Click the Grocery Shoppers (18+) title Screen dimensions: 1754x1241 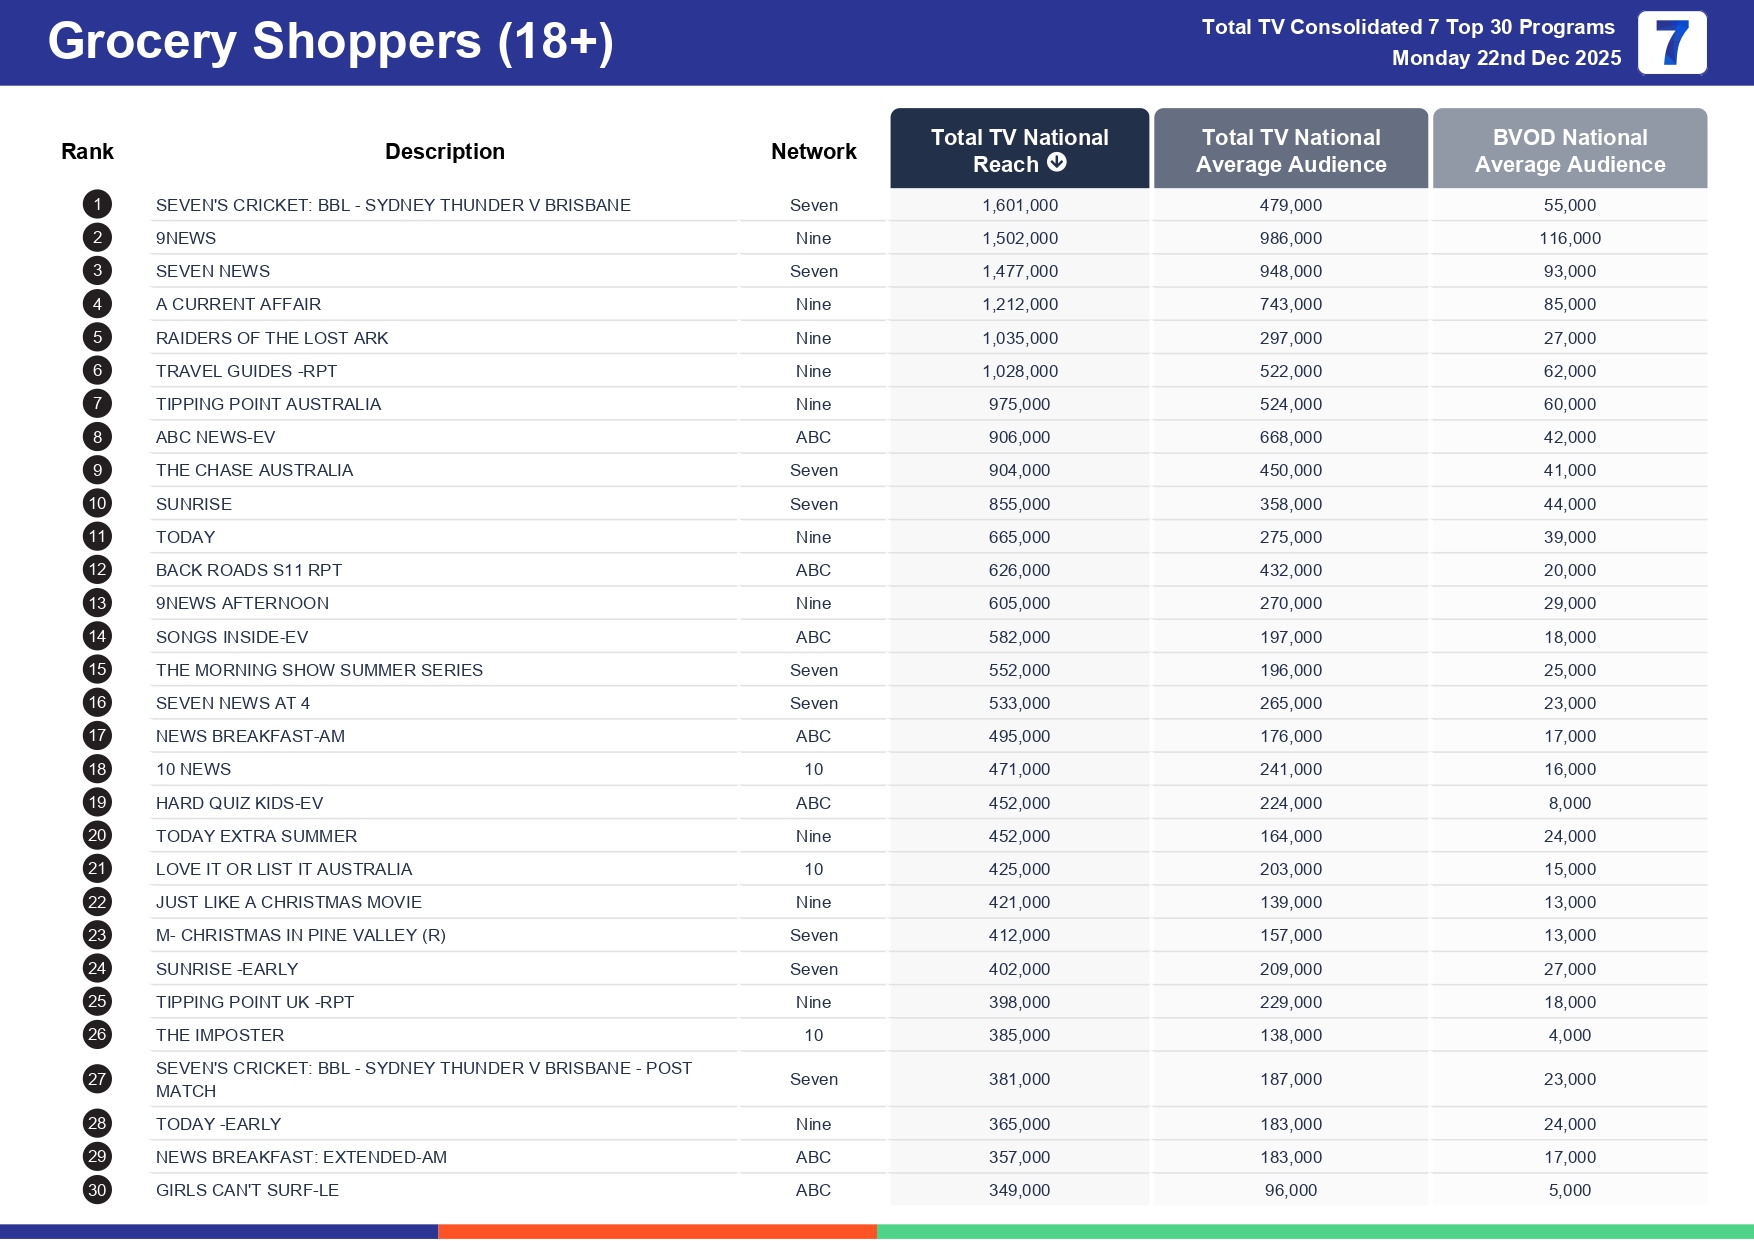330,42
